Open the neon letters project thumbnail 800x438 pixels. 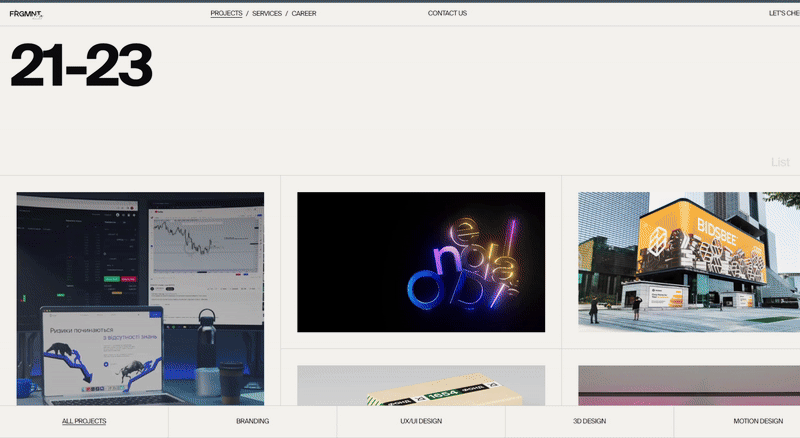click(421, 262)
